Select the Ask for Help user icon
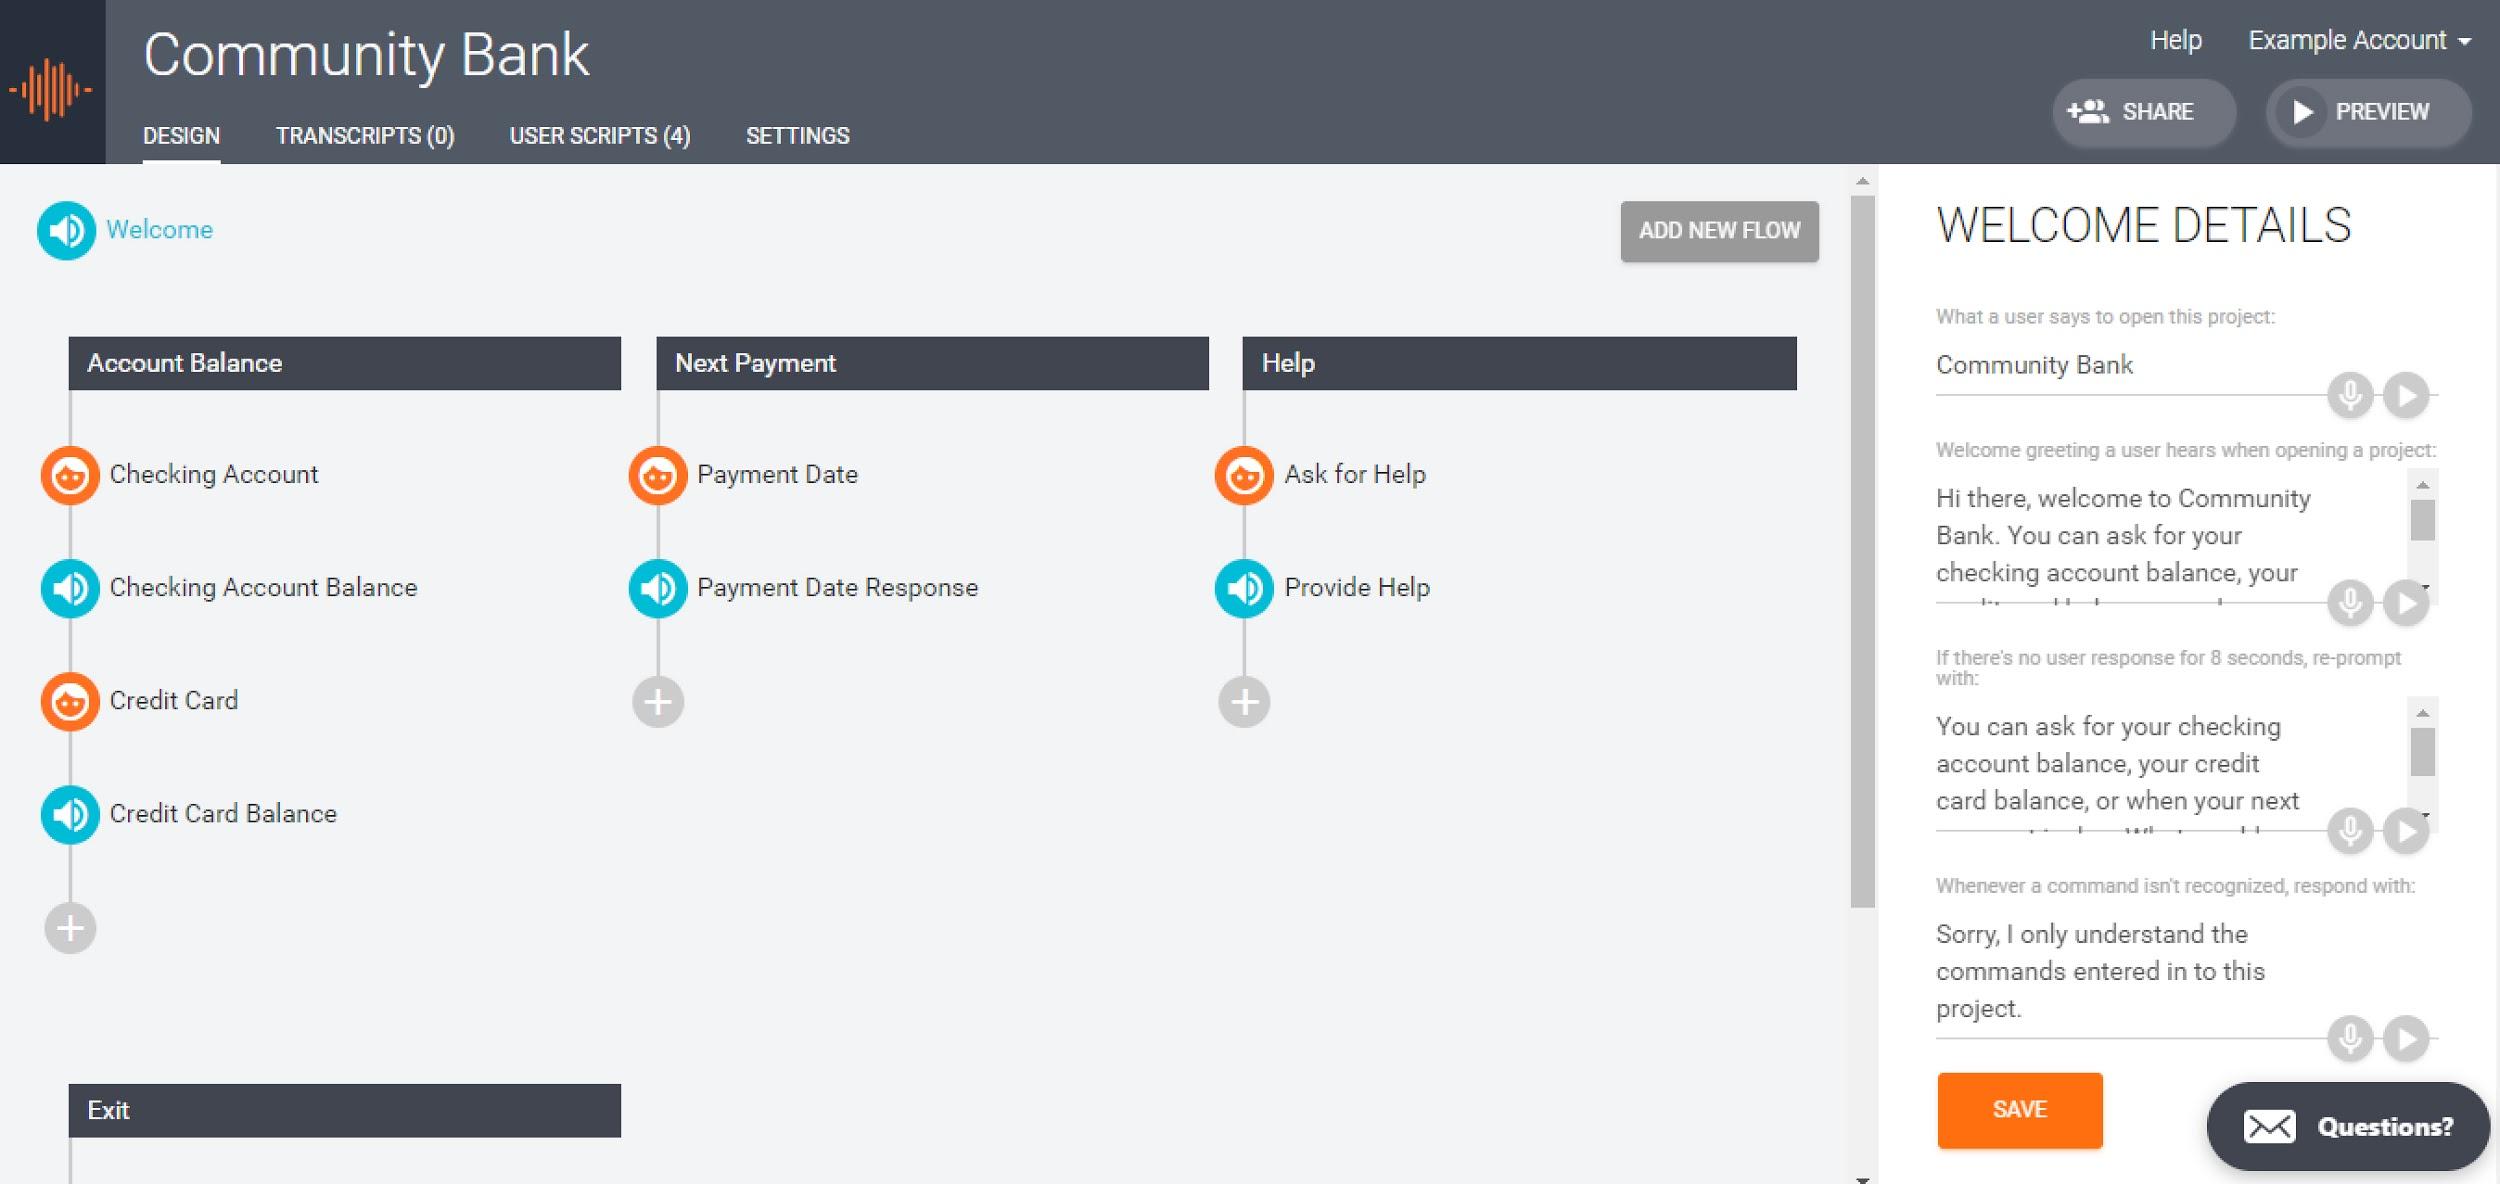 click(1244, 475)
